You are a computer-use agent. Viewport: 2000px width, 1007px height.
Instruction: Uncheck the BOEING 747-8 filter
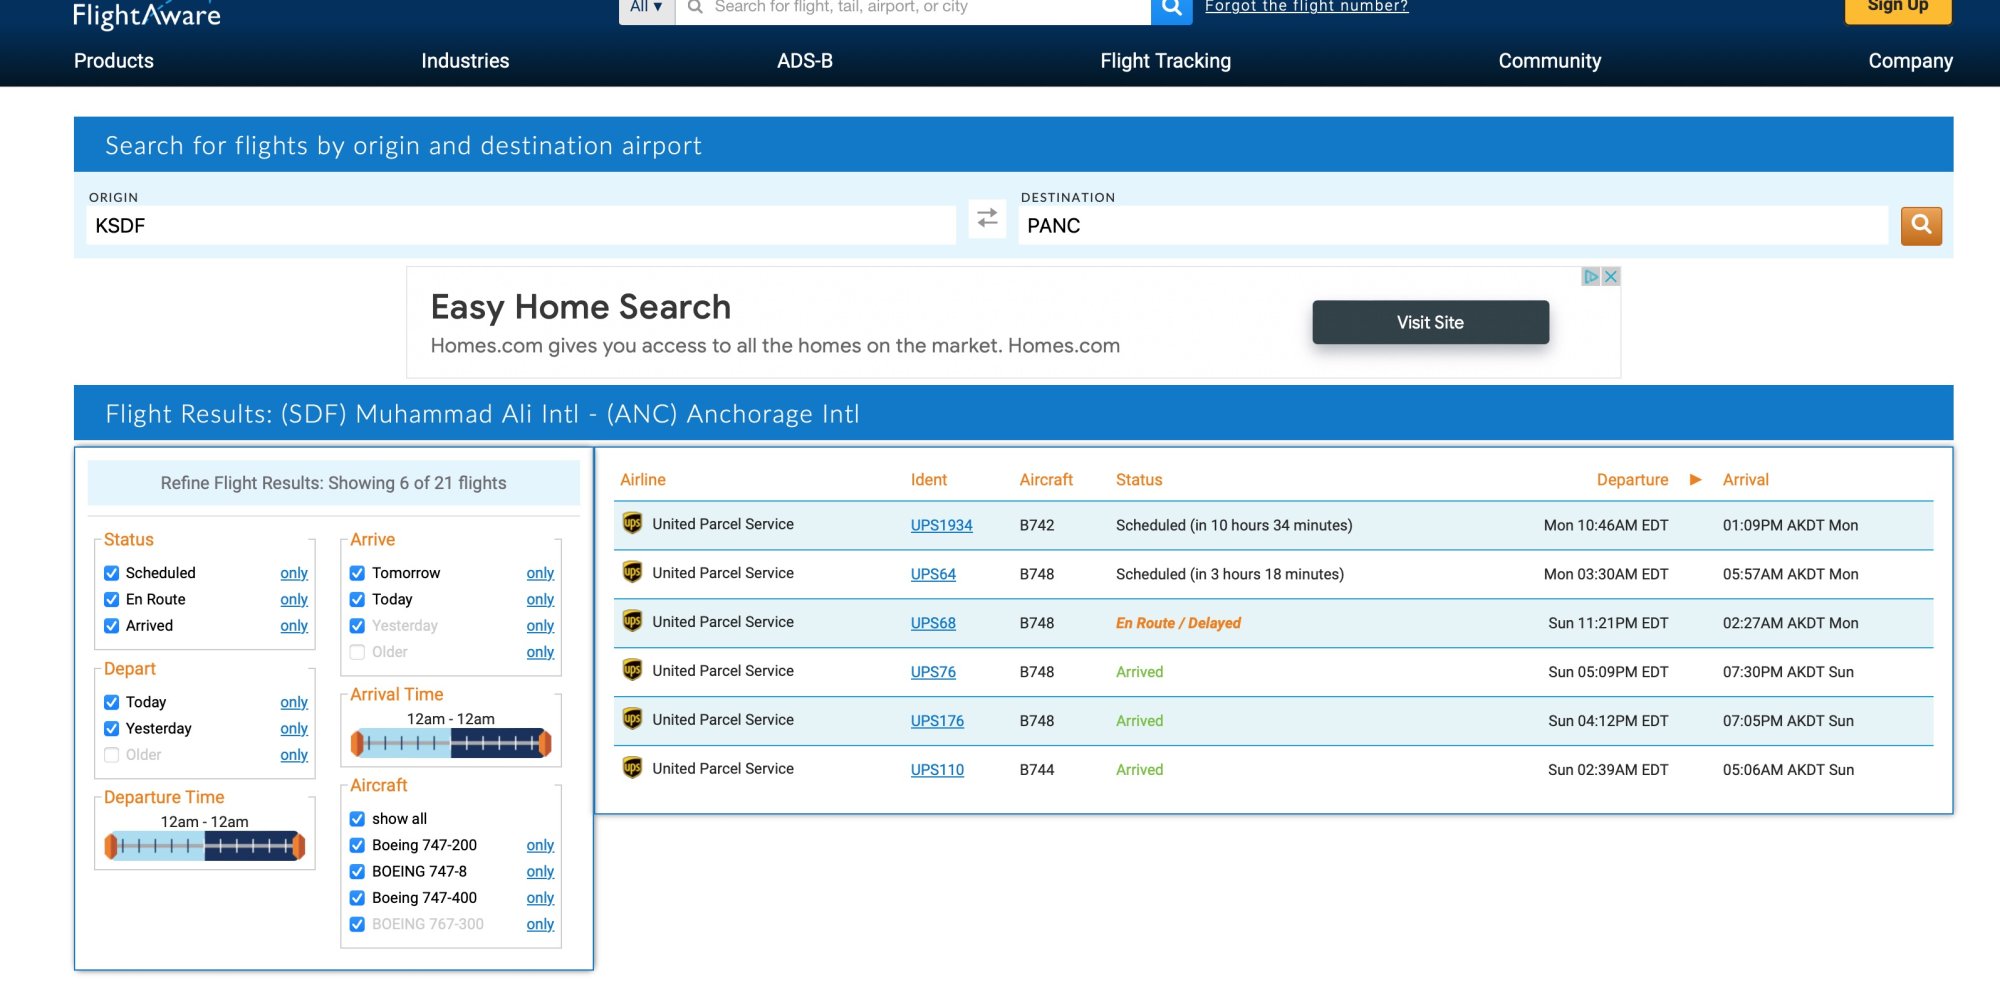click(357, 871)
